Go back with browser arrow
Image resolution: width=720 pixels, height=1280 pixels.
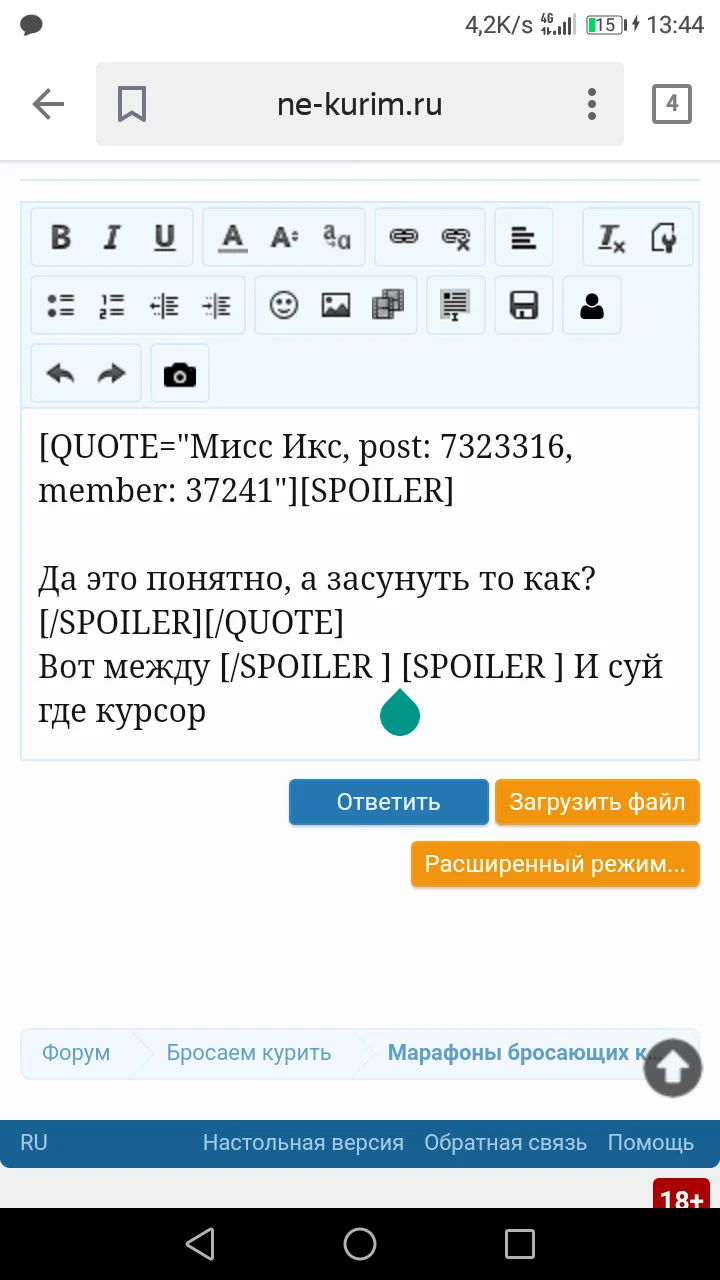[48, 104]
